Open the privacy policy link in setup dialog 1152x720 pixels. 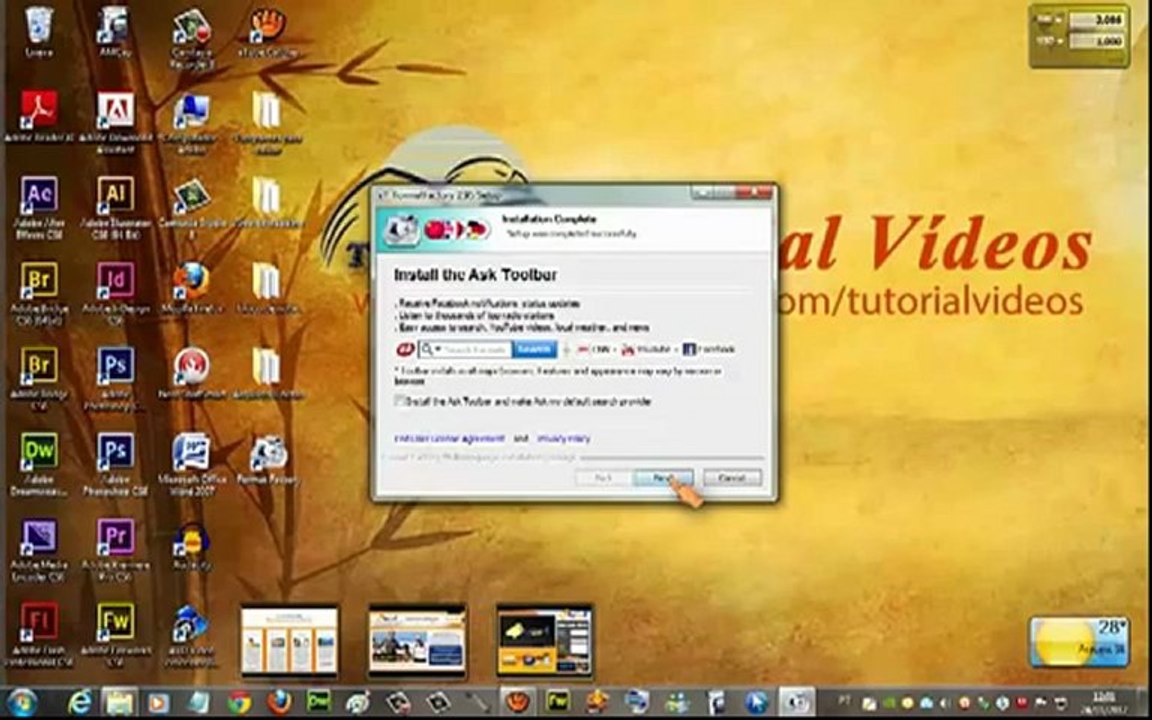click(563, 439)
